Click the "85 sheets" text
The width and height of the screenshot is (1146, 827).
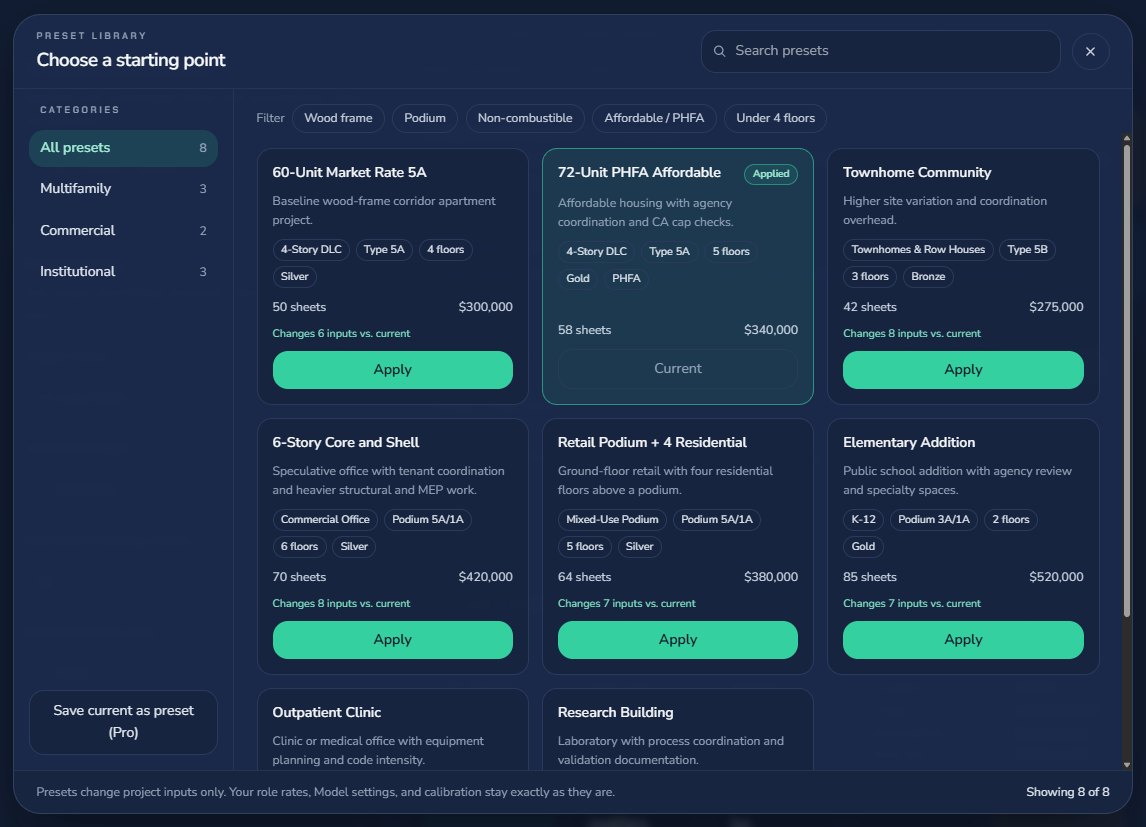click(870, 577)
